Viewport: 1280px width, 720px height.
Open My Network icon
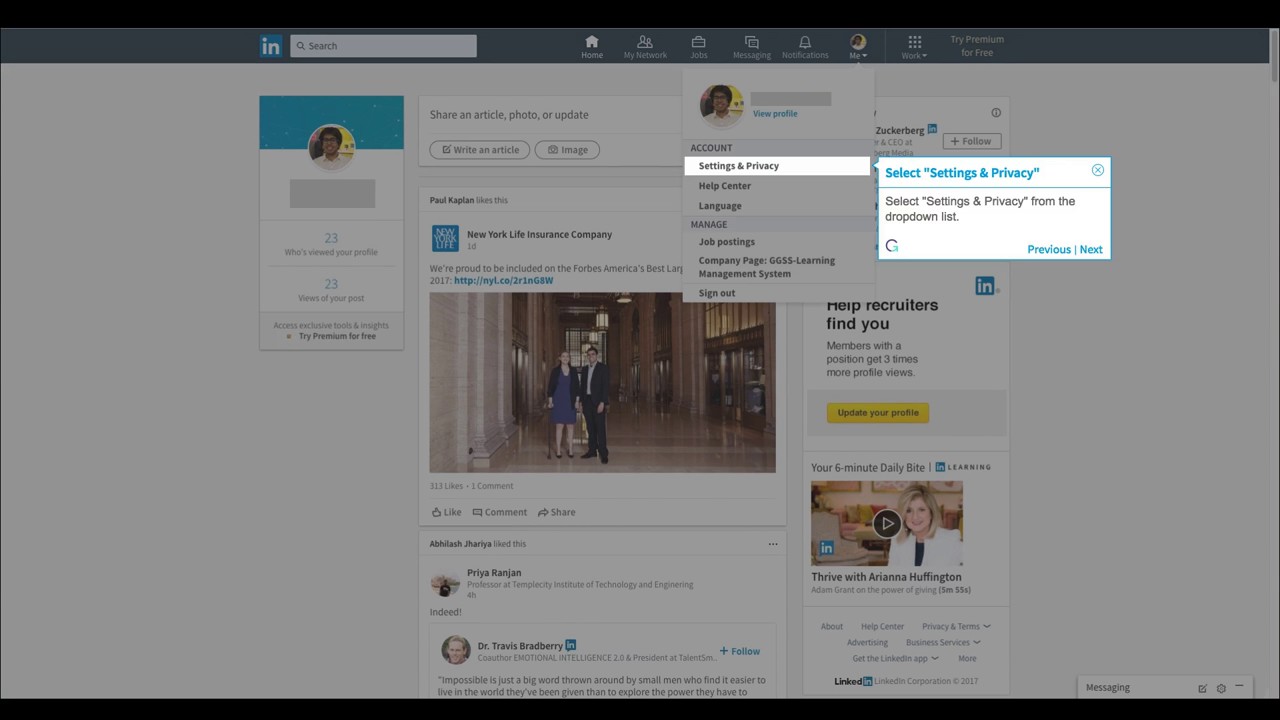[645, 46]
